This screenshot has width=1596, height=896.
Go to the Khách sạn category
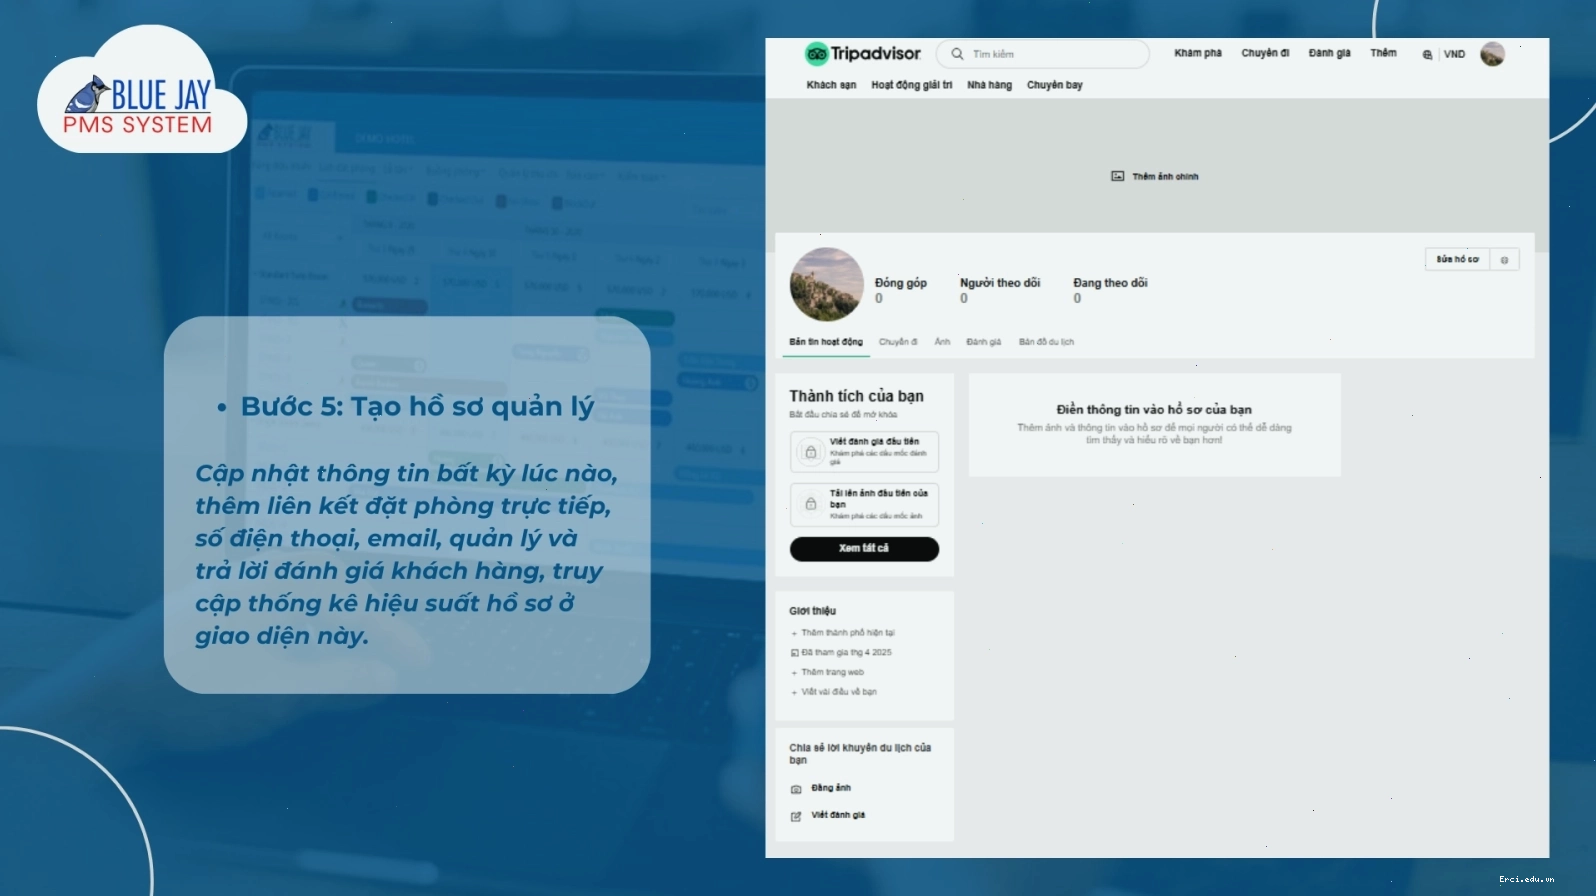(x=831, y=85)
